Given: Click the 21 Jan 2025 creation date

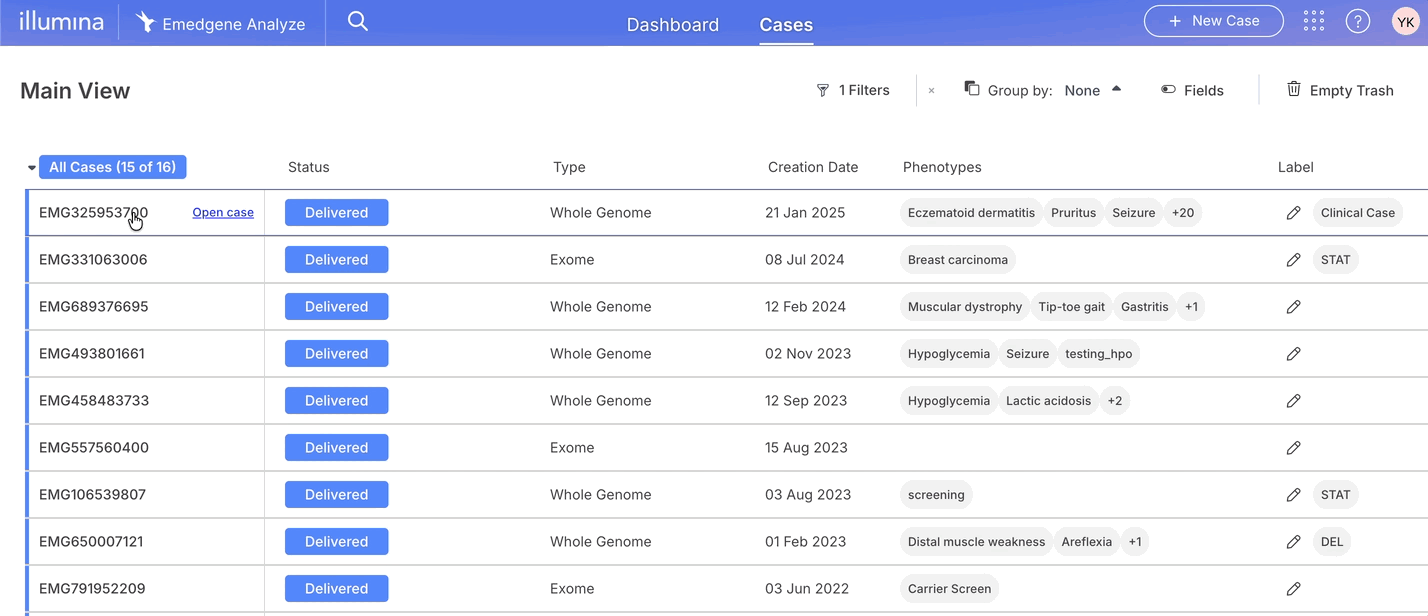Looking at the screenshot, I should (x=805, y=213).
